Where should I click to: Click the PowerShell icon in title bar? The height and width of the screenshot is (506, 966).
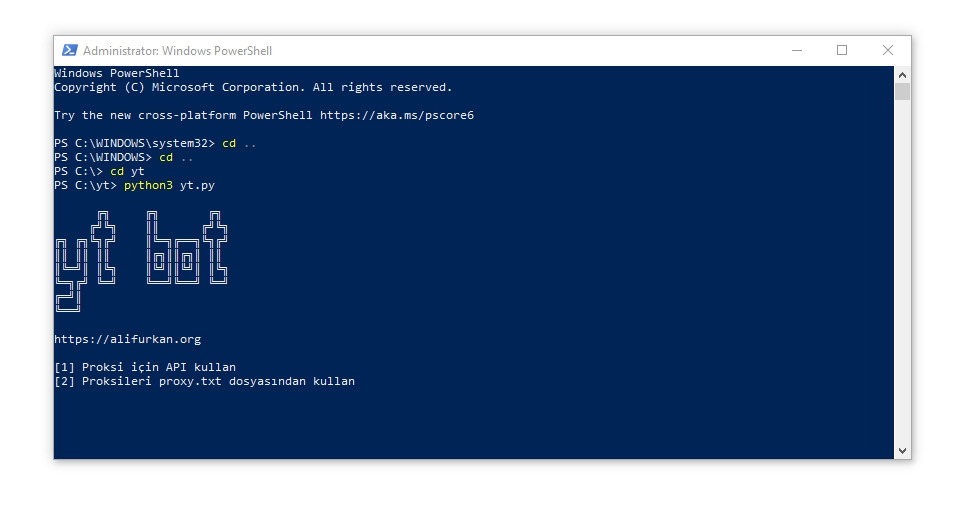(x=69, y=50)
